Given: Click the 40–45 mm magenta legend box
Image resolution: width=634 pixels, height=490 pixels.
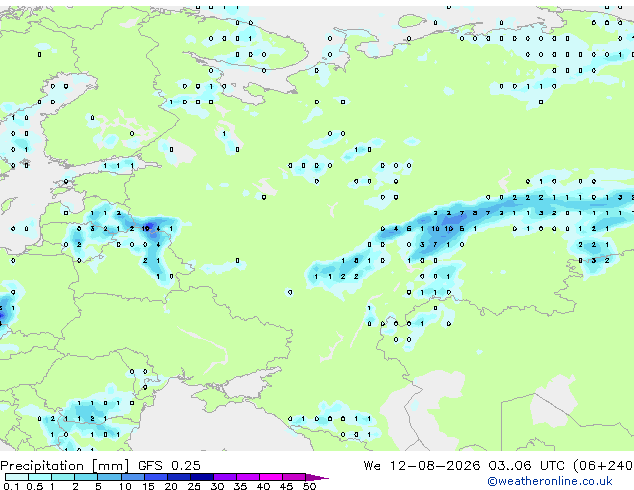Looking at the screenshot, I should pos(271,477).
